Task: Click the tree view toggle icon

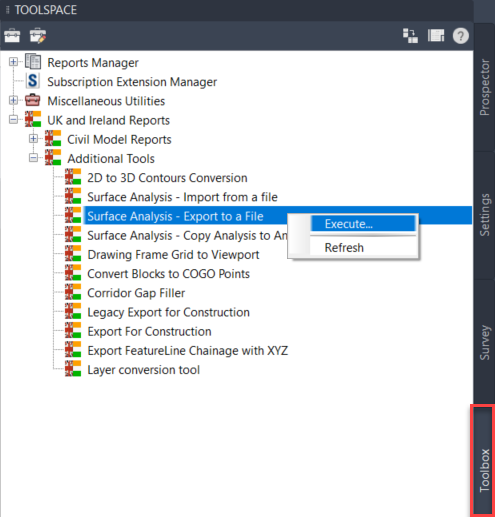Action: coord(410,36)
